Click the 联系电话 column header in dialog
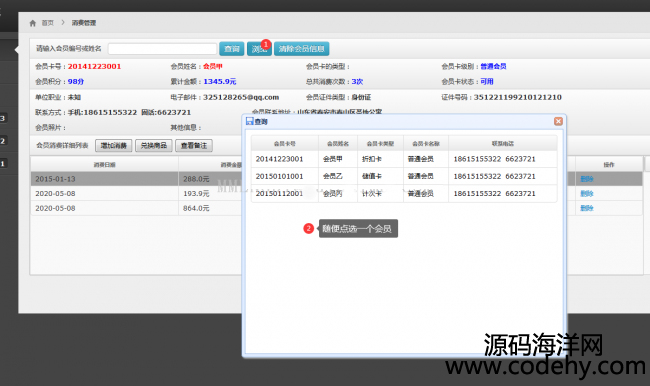This screenshot has width=650, height=386. point(503,144)
